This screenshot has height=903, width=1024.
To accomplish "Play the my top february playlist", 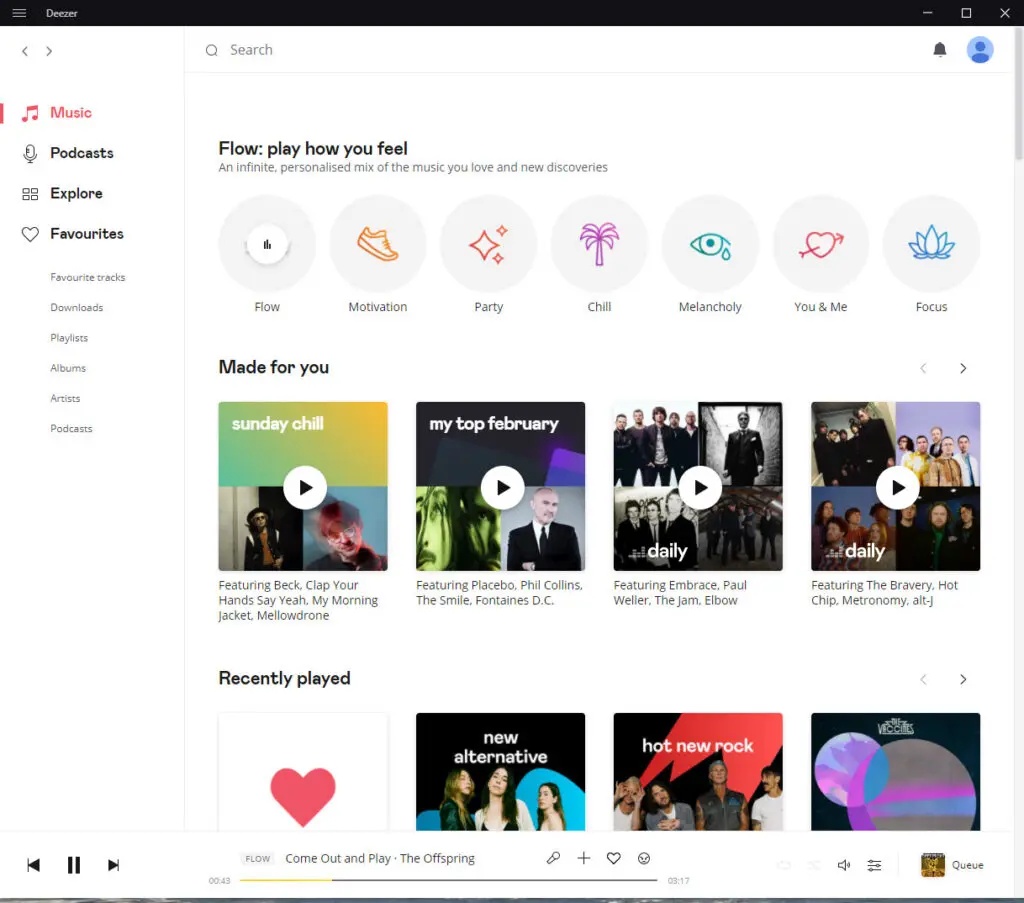I will [503, 487].
